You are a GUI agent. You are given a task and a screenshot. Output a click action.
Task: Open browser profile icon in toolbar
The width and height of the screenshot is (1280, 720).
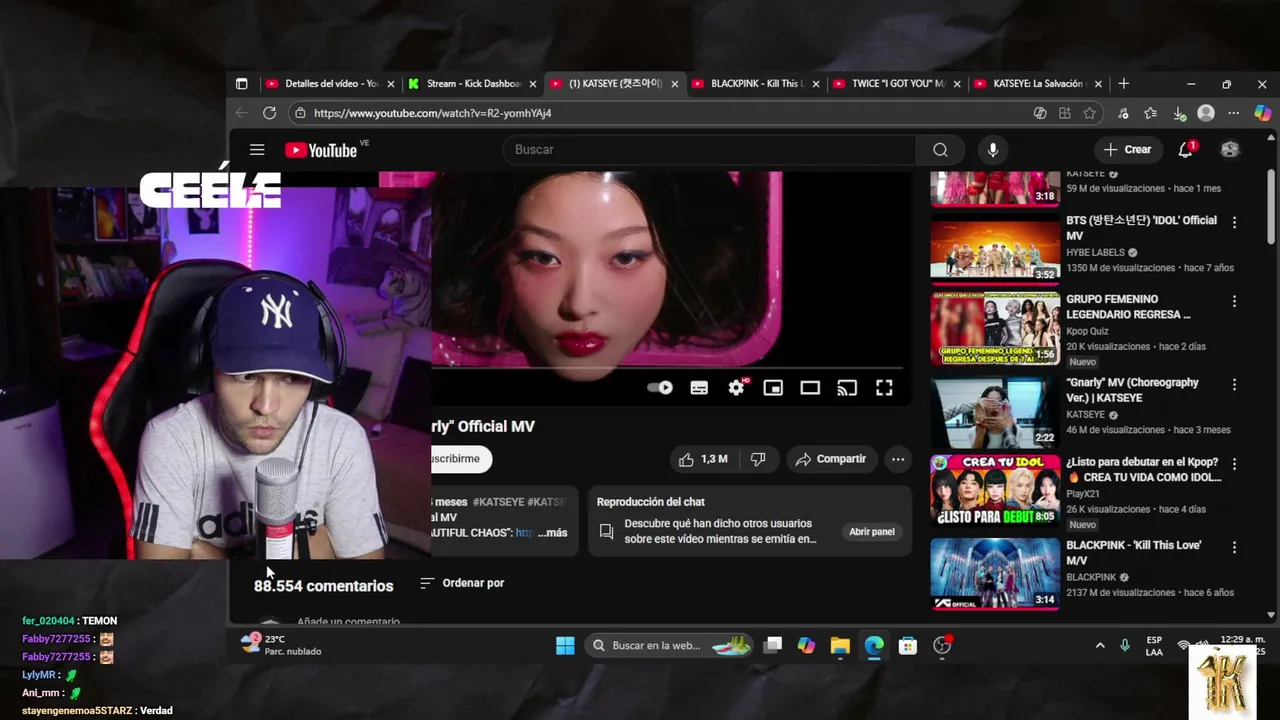(1206, 113)
